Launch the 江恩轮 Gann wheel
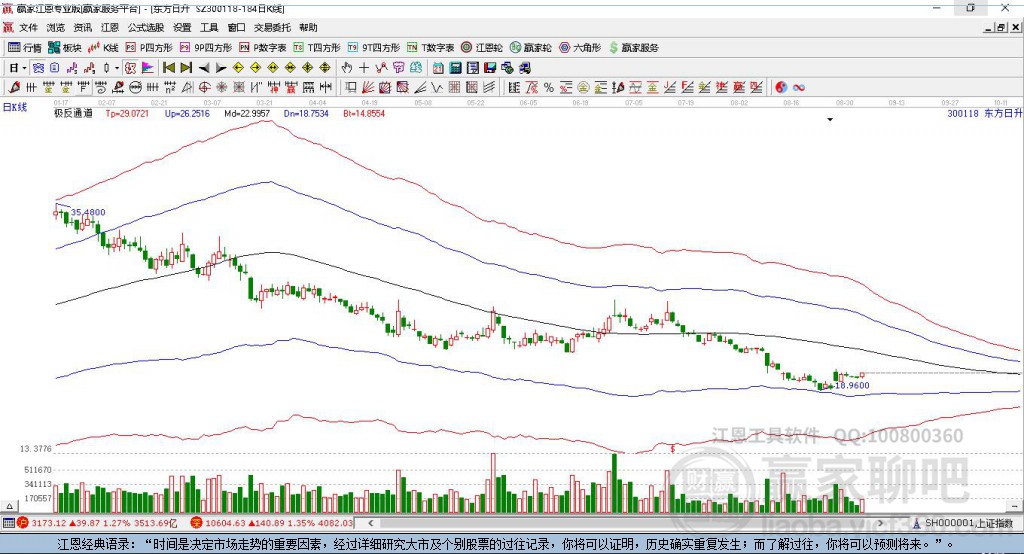The height and width of the screenshot is (554, 1024). tap(482, 48)
